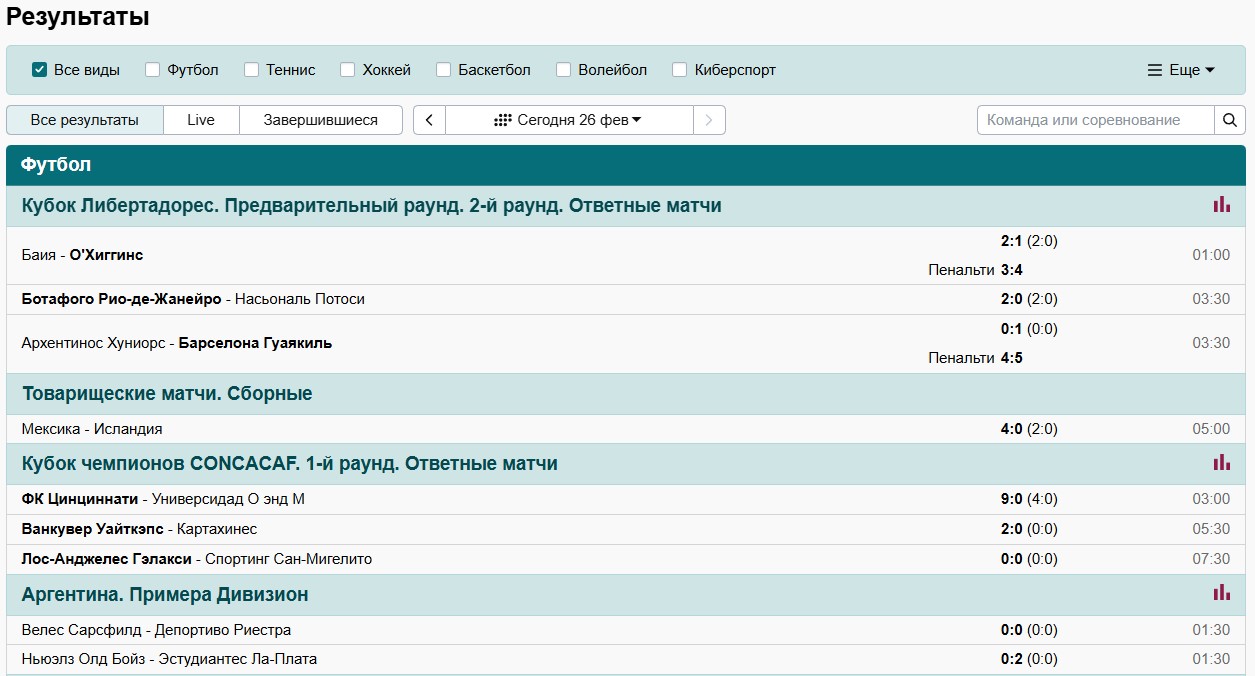
Task: Open statistics icon for Аргентина Примера Дивизион
Action: 1221,593
